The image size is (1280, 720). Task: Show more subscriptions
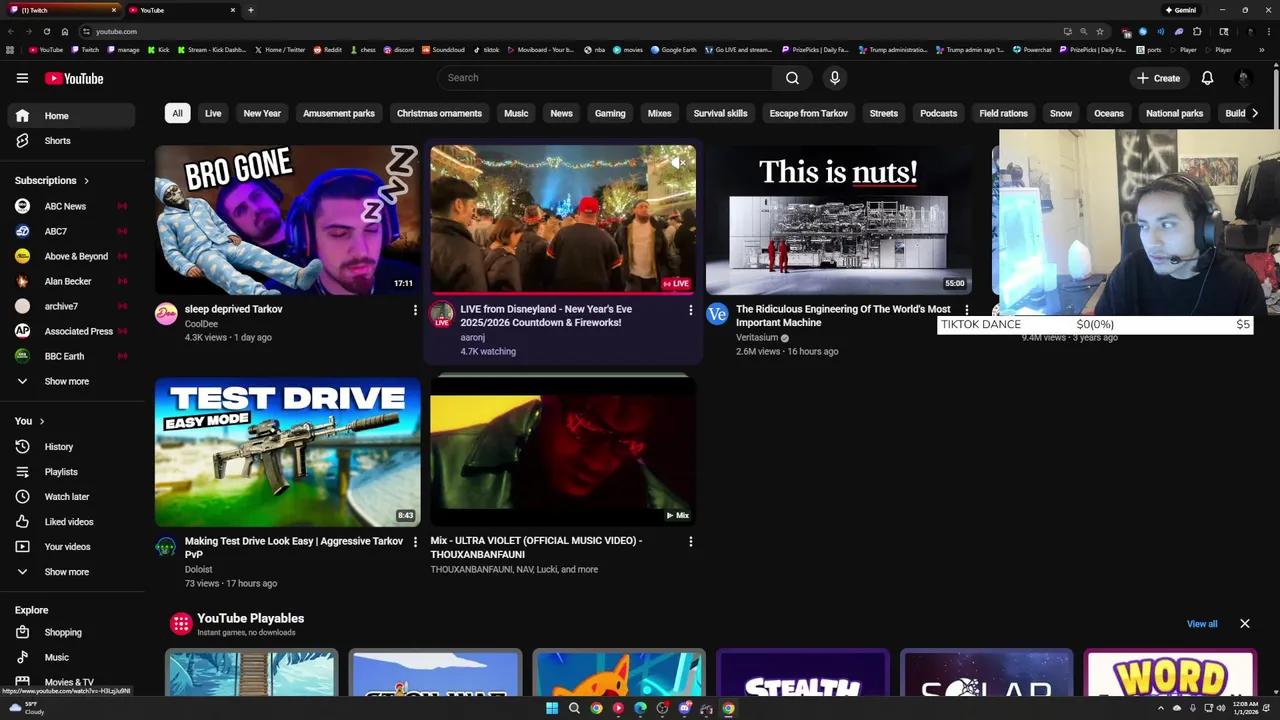[x=70, y=381]
